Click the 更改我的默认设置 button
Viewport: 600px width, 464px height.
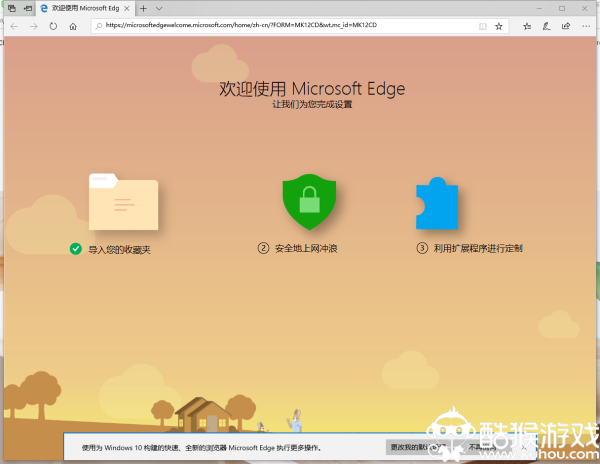pos(418,447)
